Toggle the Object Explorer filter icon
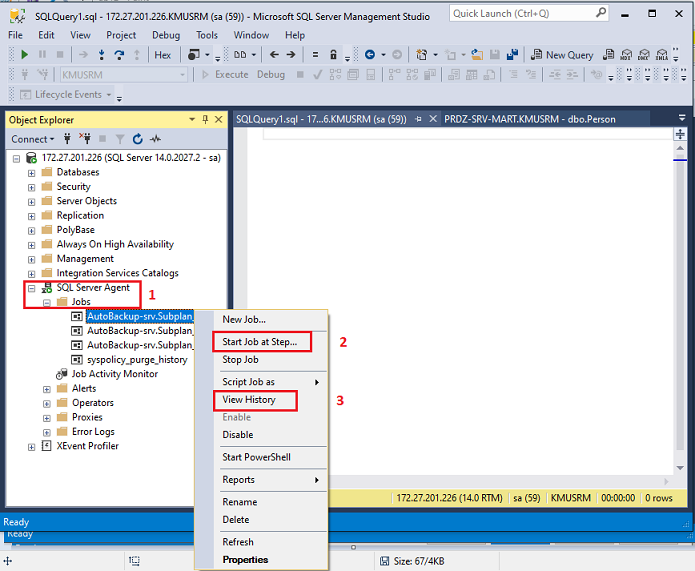 (119, 139)
